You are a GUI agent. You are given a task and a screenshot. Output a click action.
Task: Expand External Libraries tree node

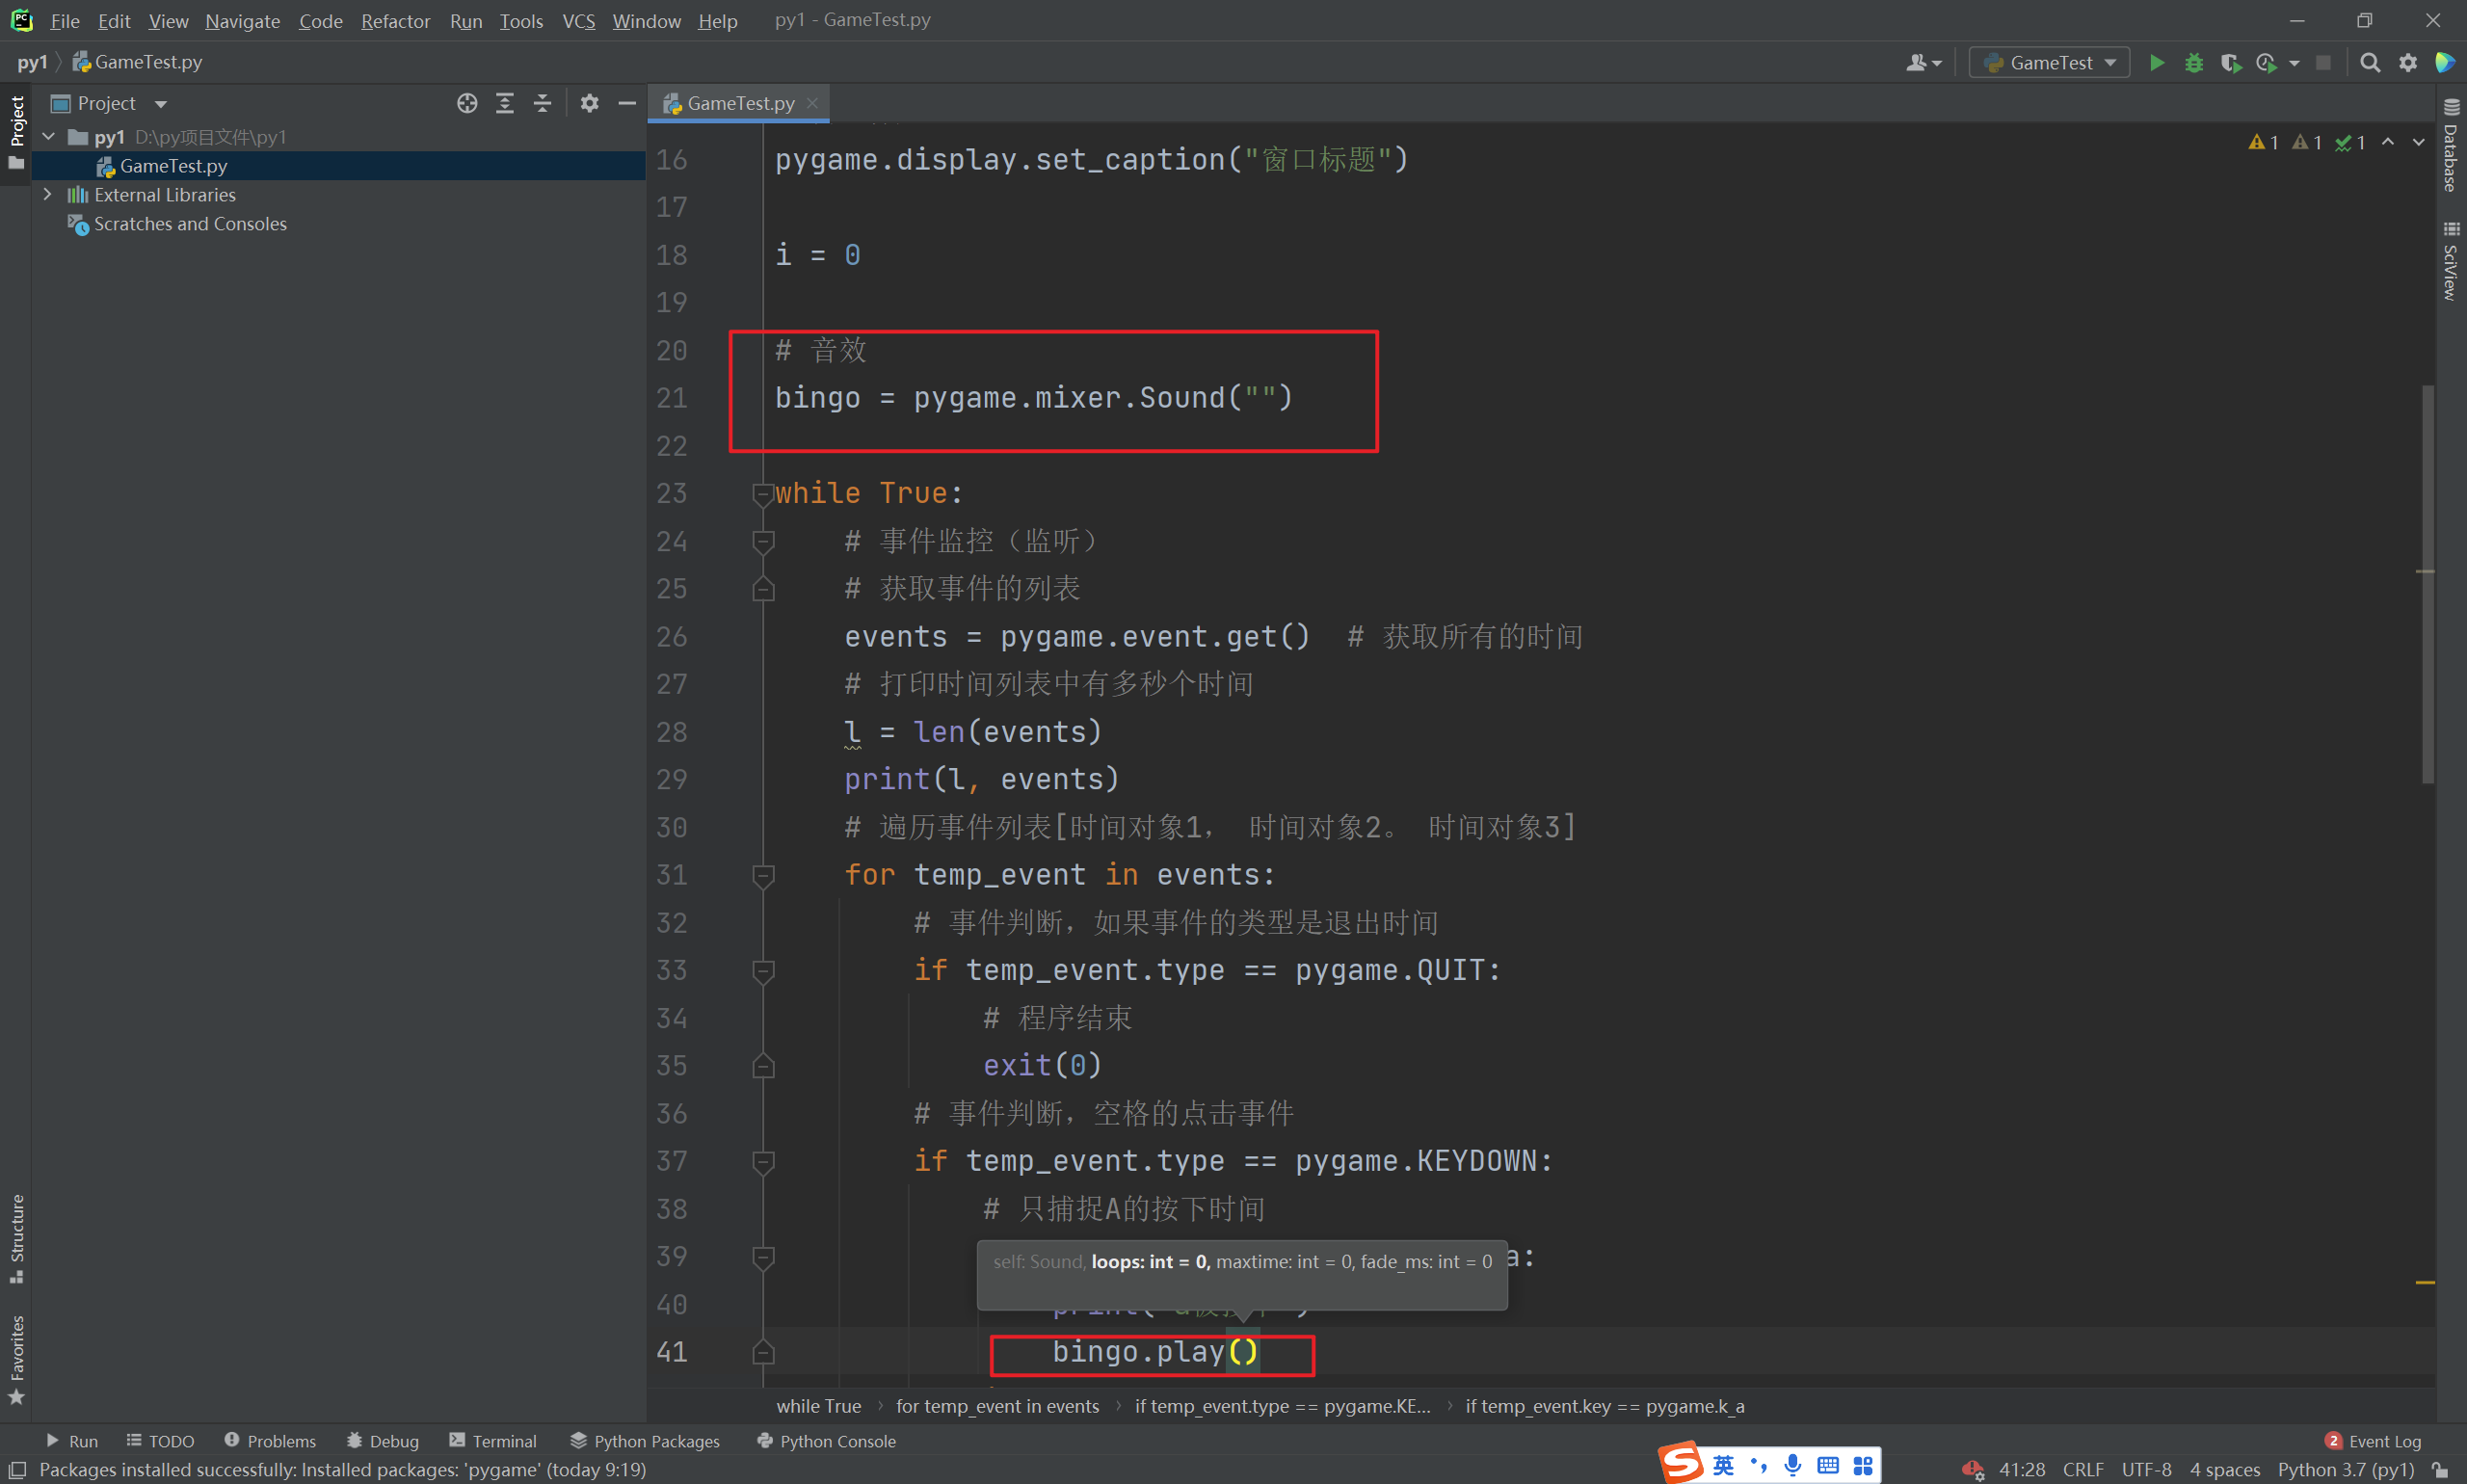click(47, 195)
